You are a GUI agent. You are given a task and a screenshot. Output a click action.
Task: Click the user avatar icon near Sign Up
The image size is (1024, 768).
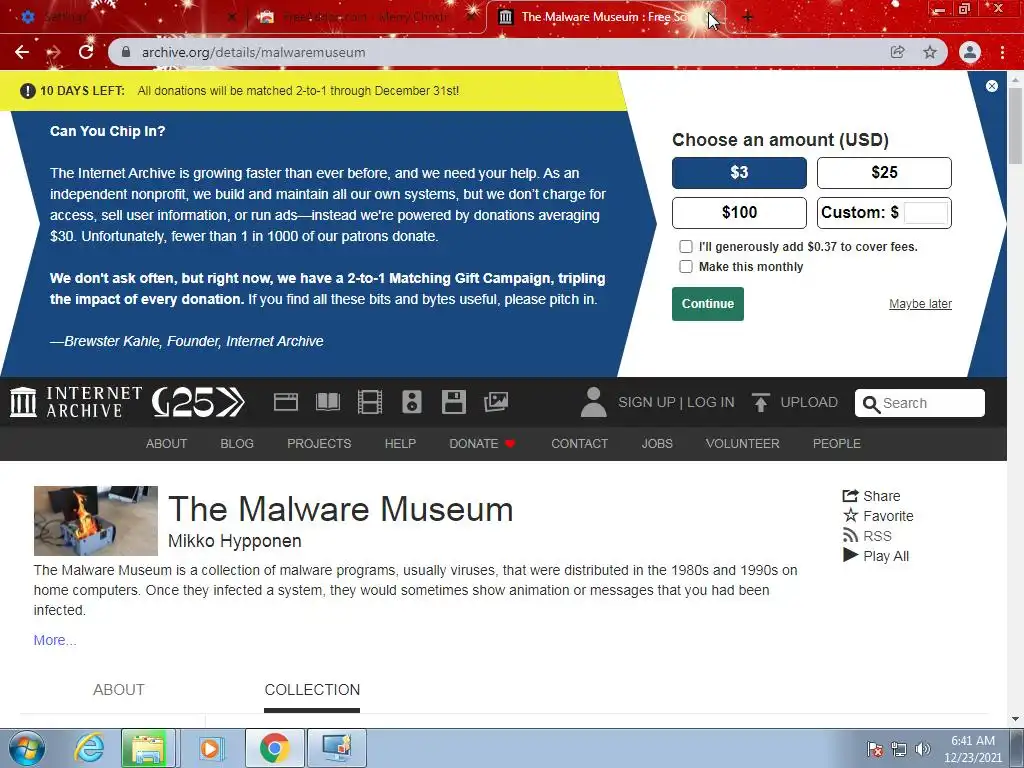point(594,402)
